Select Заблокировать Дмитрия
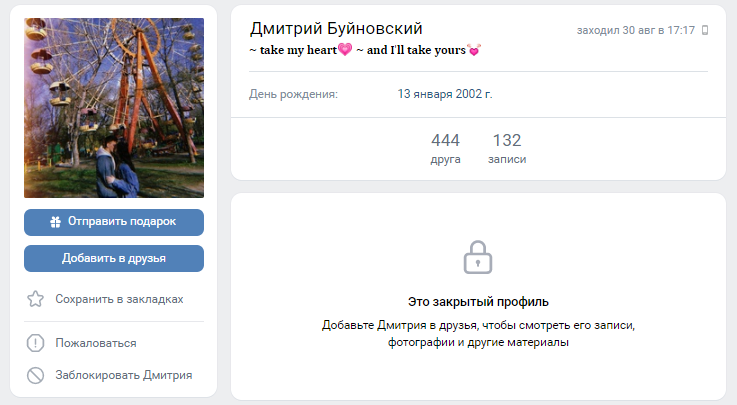737x405 pixels. click(x=124, y=375)
